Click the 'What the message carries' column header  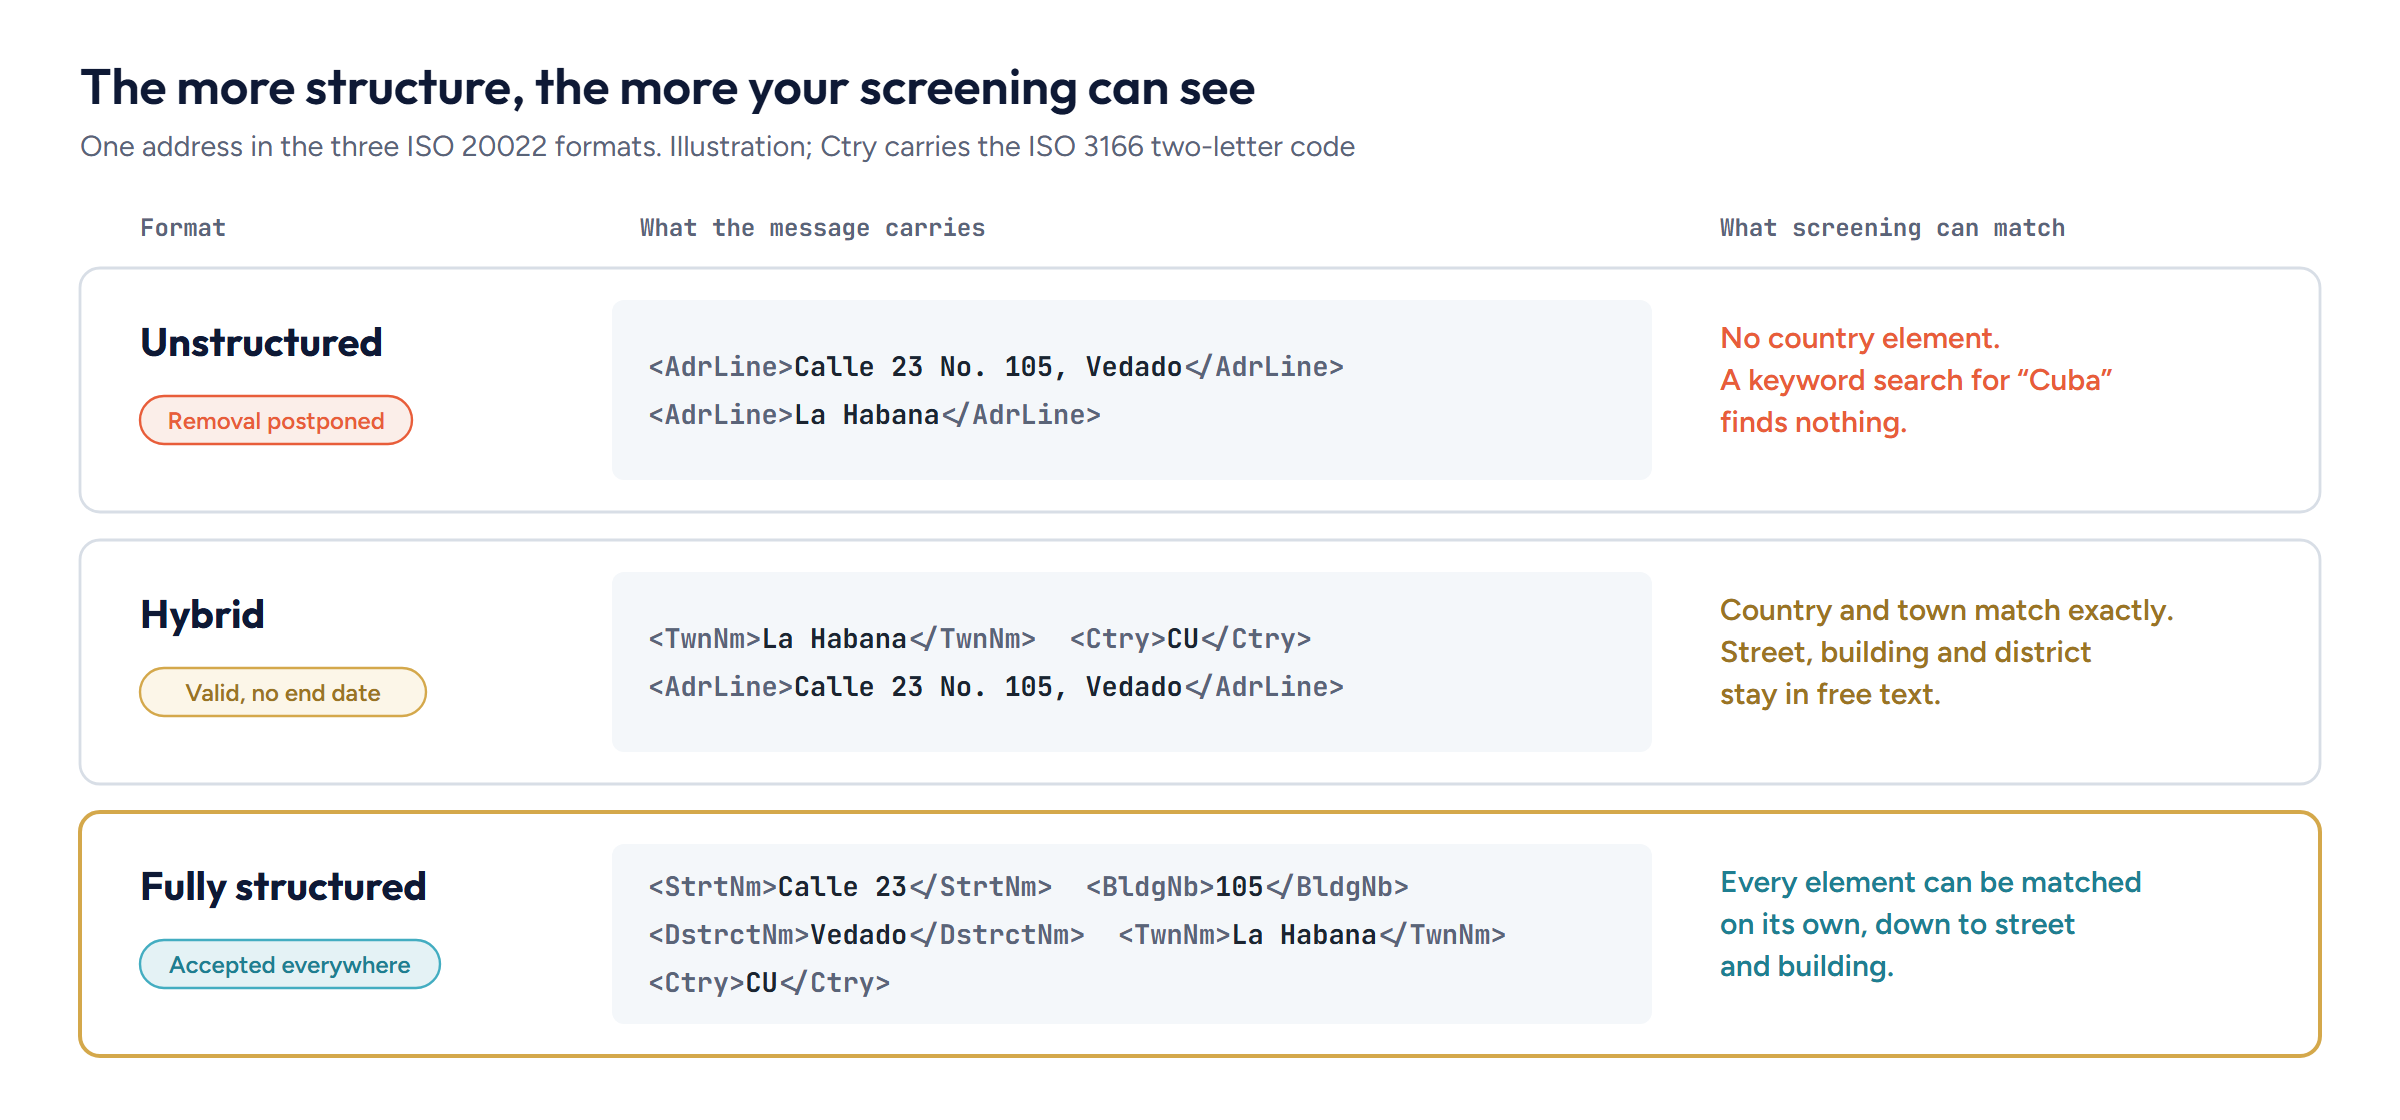pos(812,228)
